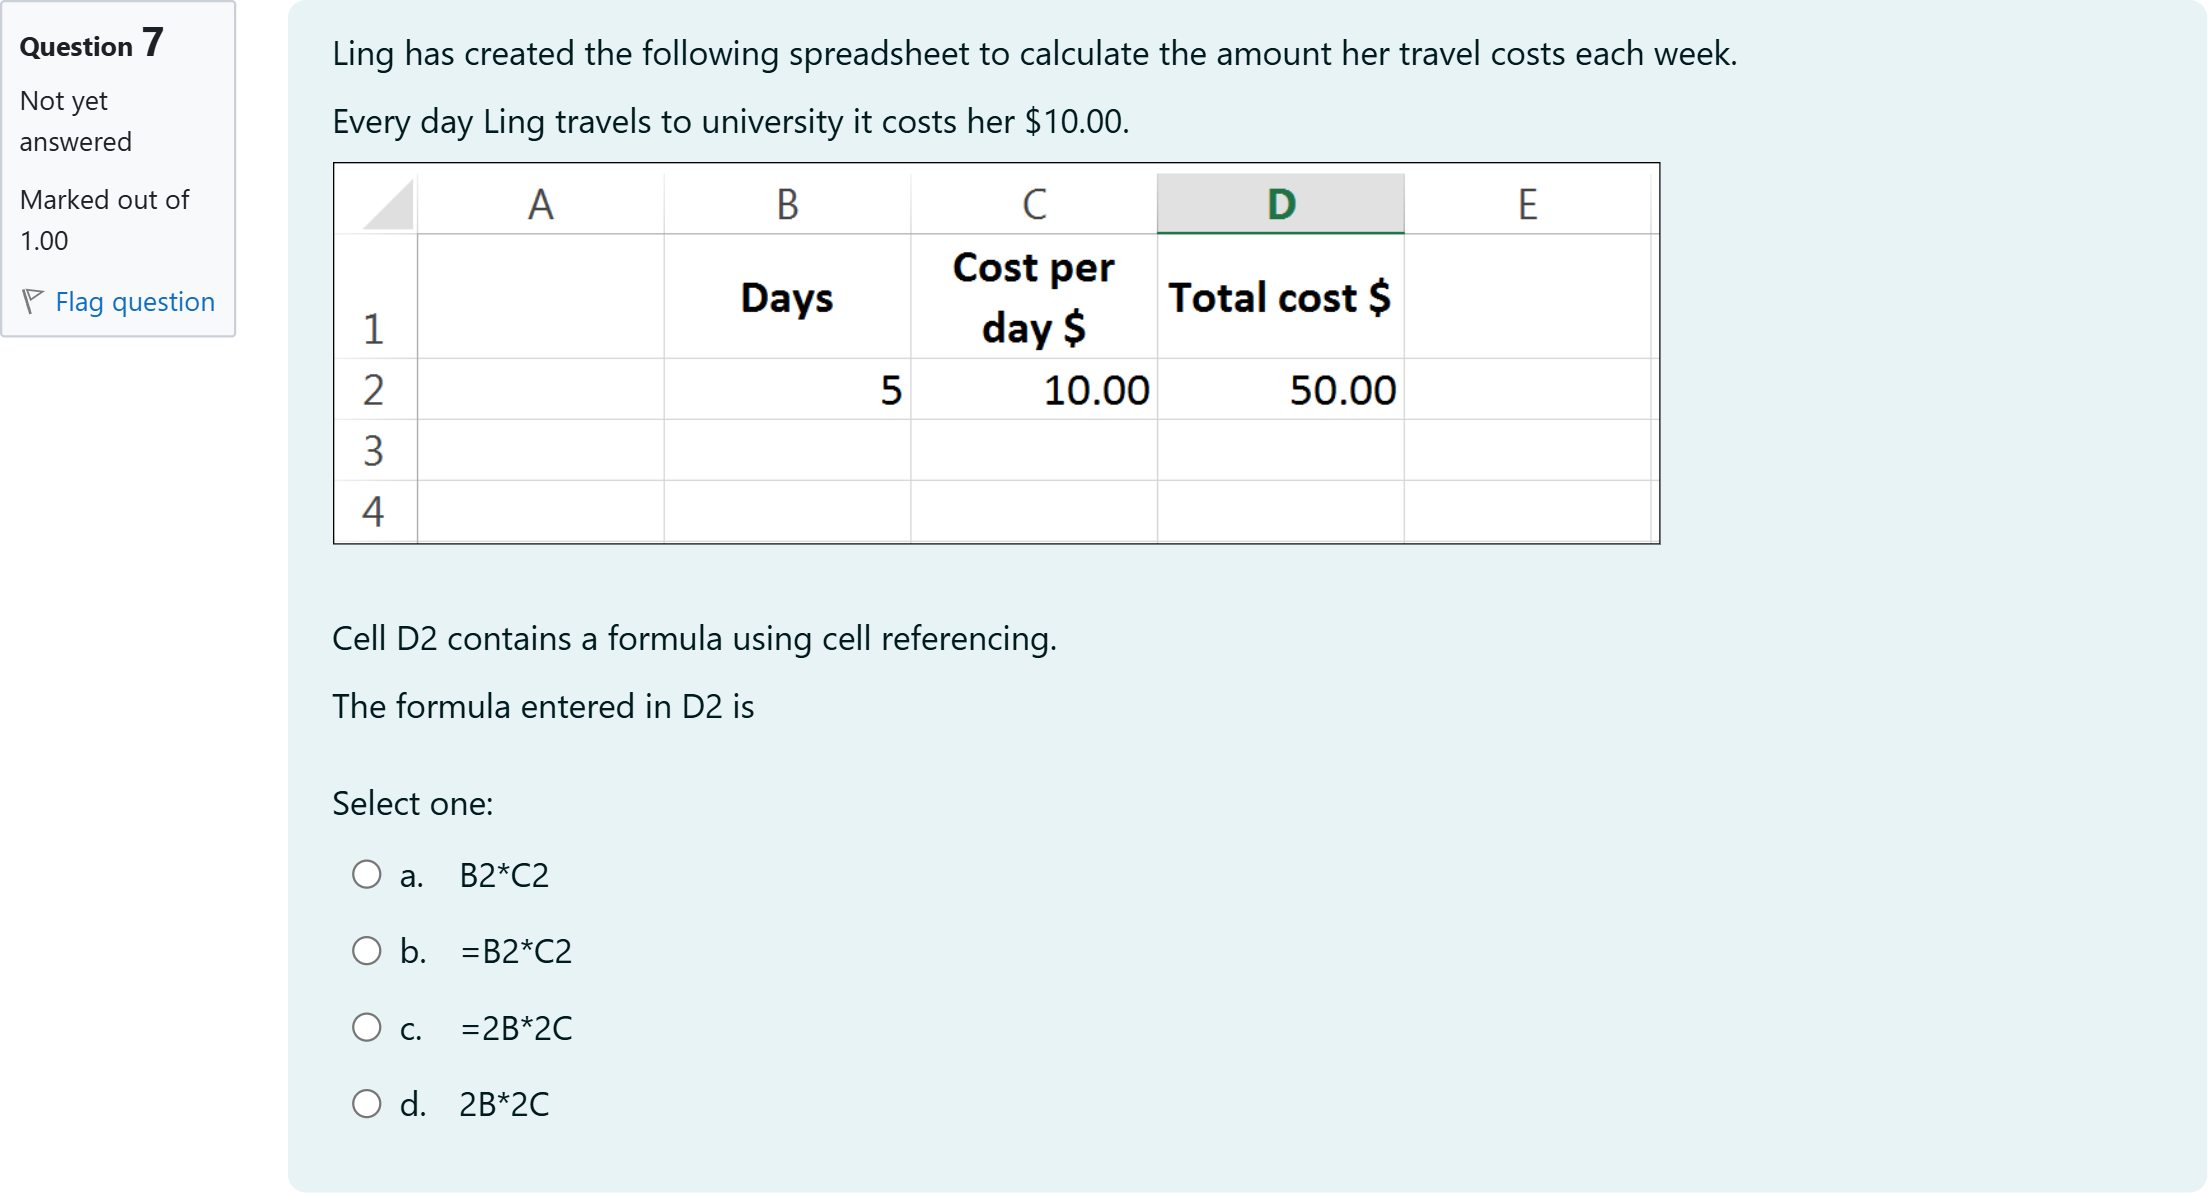Image resolution: width=2210 pixels, height=1193 pixels.
Task: Click the 'Cost per day $' header cell
Action: coord(1034,297)
